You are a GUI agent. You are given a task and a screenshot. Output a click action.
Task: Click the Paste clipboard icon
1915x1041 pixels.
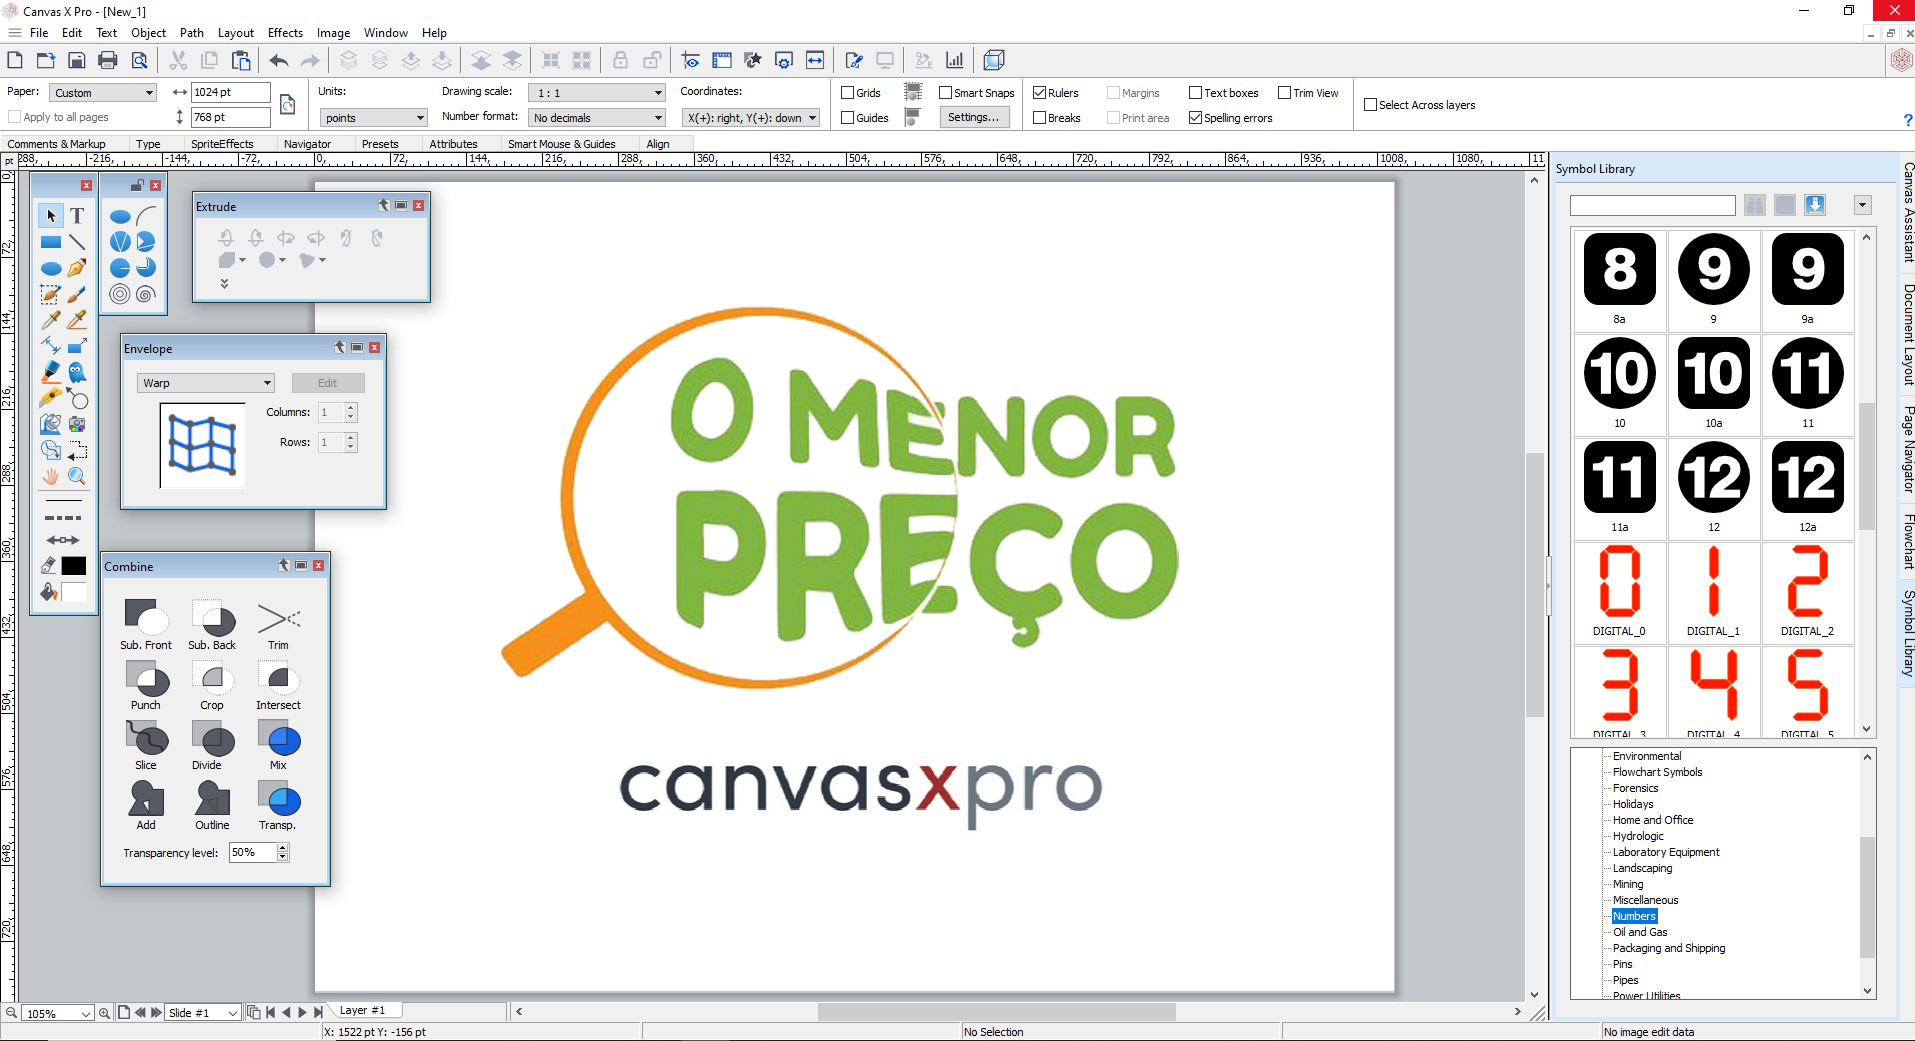(x=241, y=60)
